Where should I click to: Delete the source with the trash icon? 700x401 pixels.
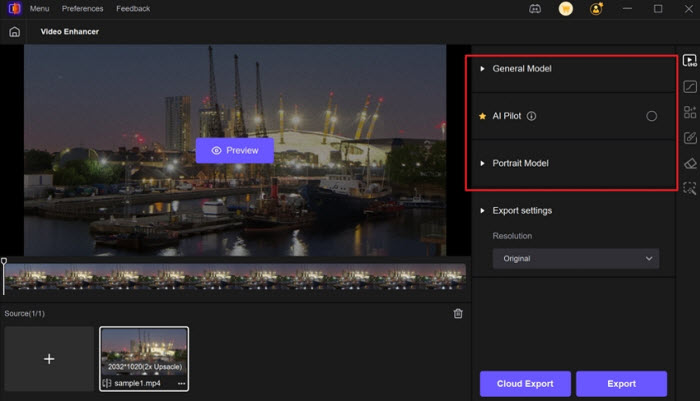pyautogui.click(x=458, y=313)
